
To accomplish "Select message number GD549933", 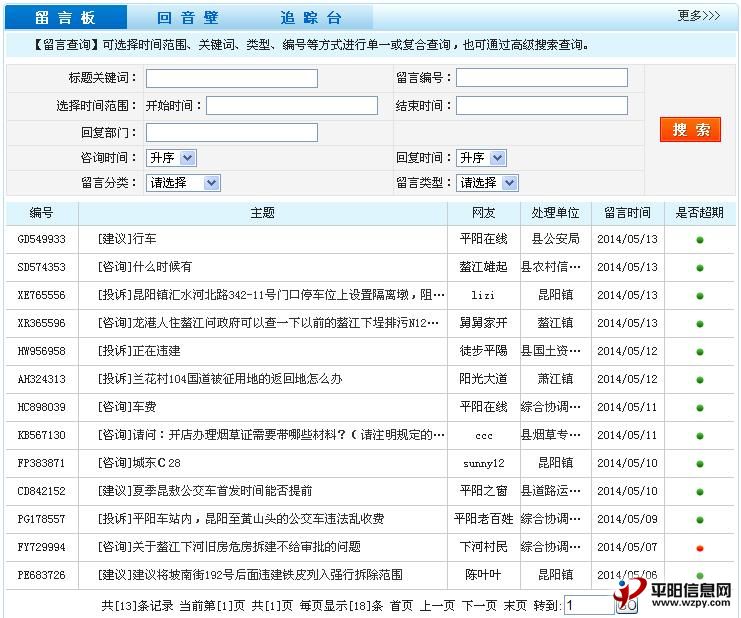I will [x=42, y=239].
